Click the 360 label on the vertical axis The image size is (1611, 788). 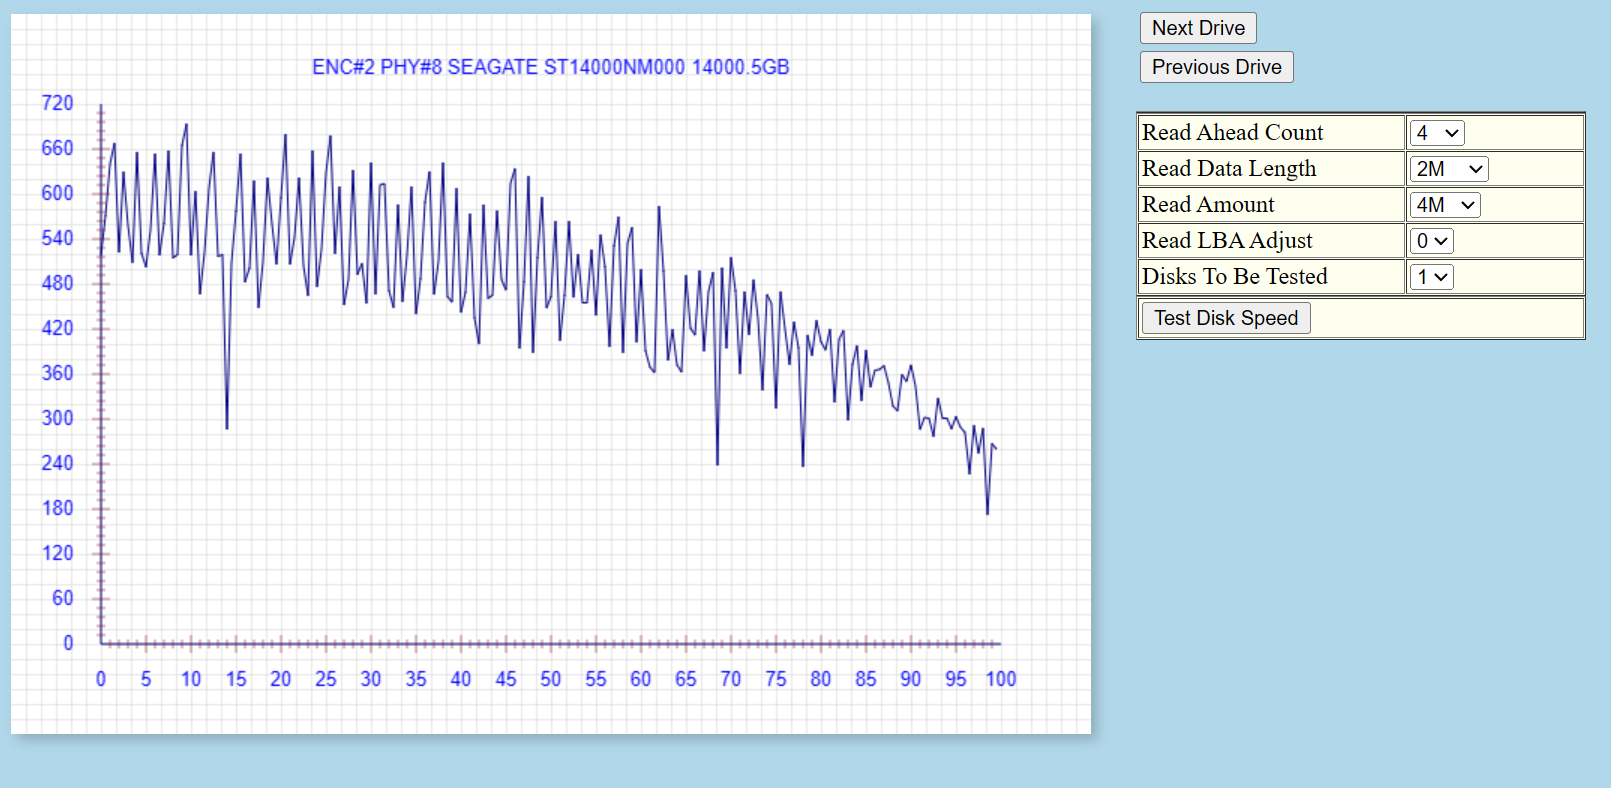(57, 373)
